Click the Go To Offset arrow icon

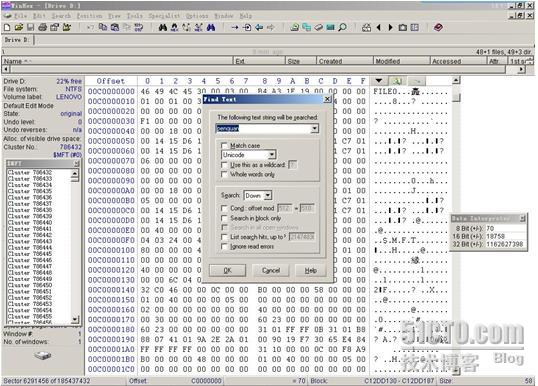coord(235,27)
